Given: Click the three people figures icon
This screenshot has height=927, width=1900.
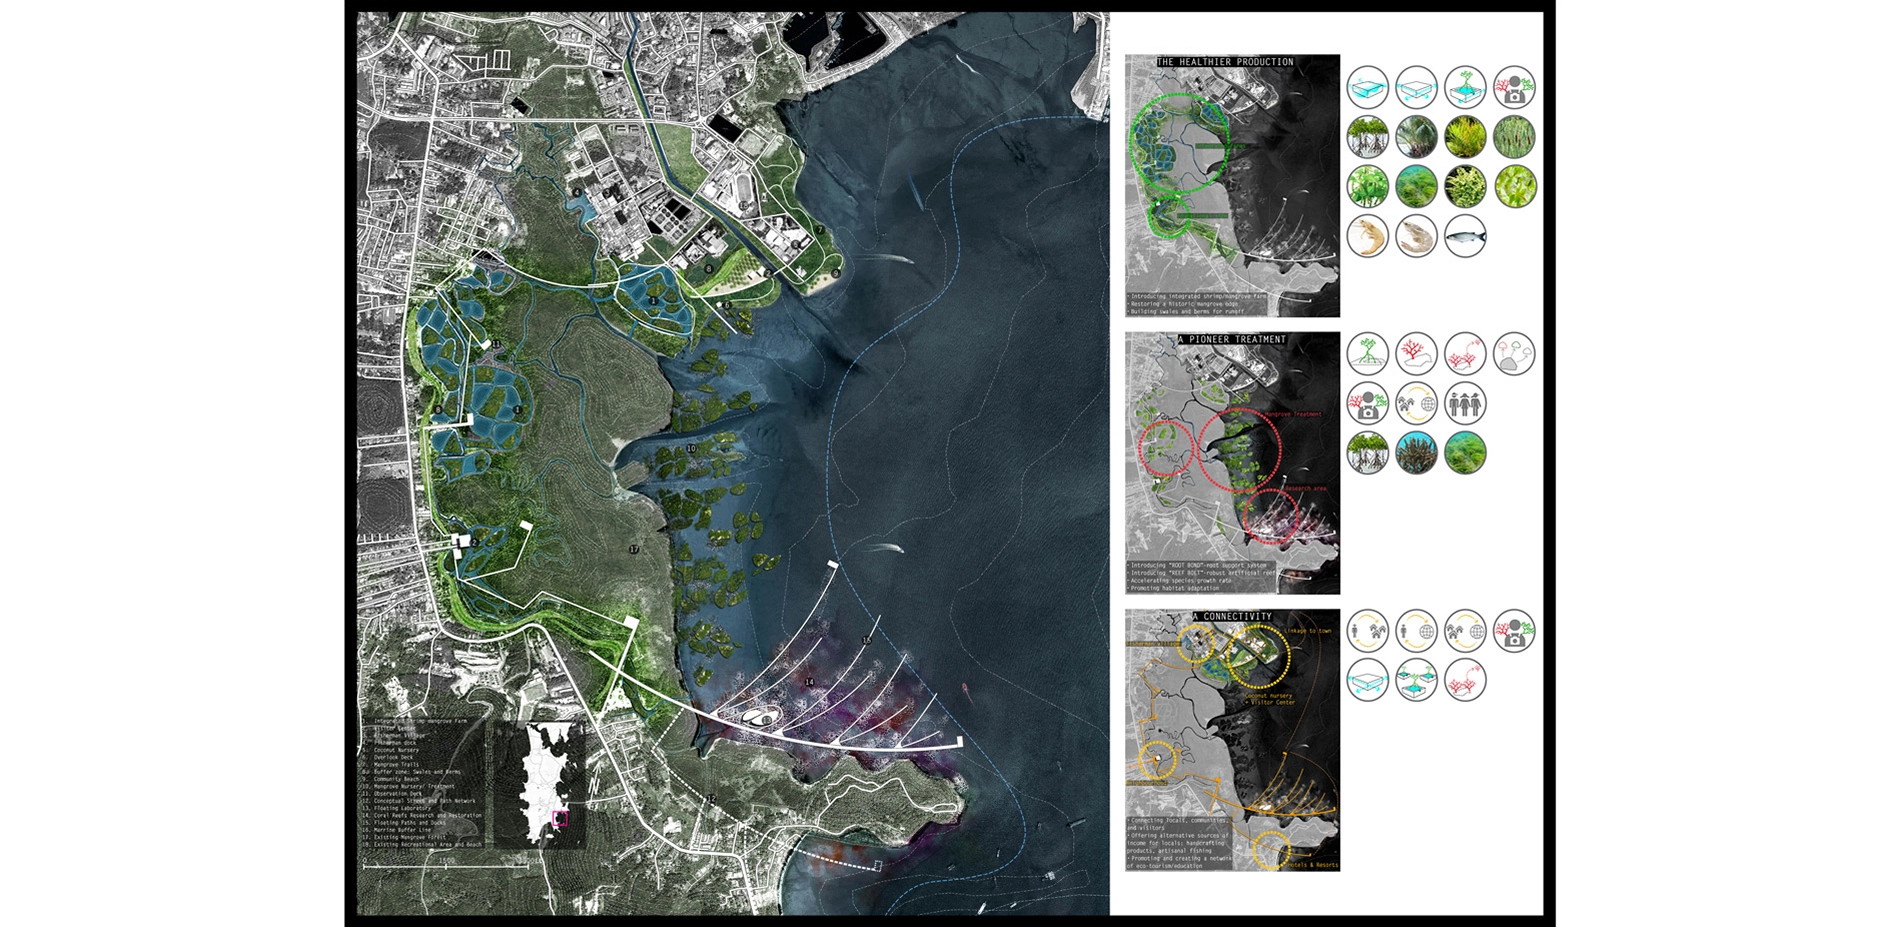Looking at the screenshot, I should coord(1465,404).
